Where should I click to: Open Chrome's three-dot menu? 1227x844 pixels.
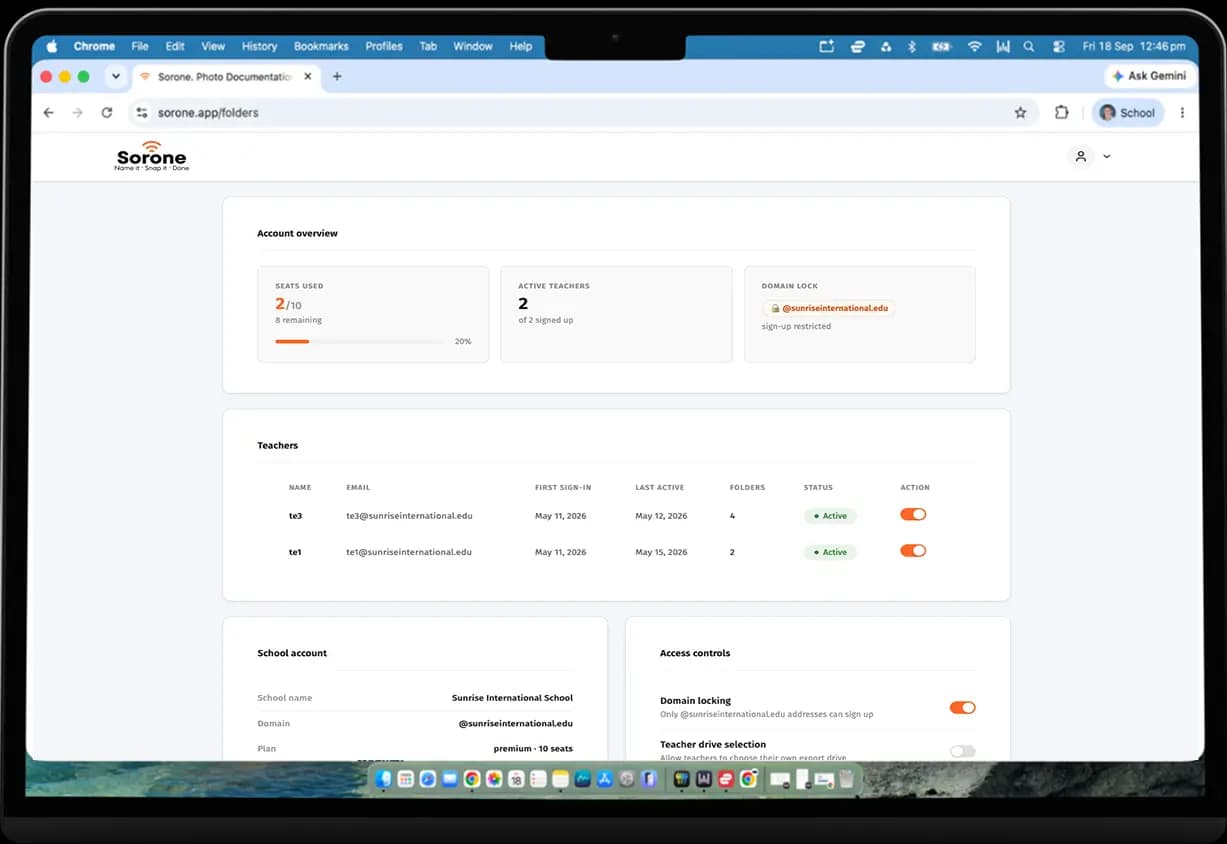point(1183,113)
